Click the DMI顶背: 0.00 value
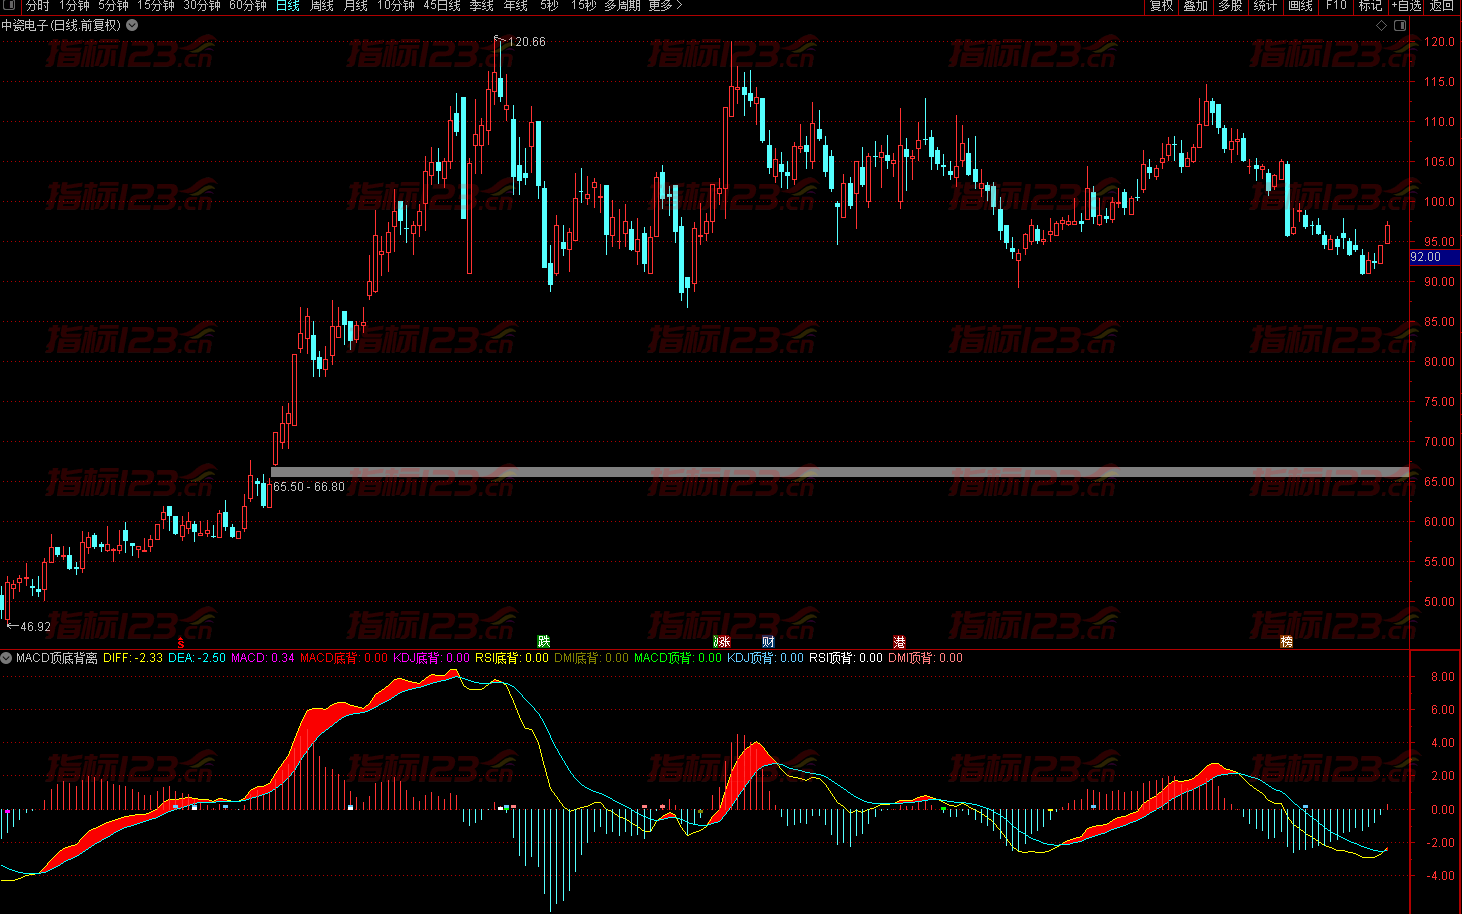 pos(926,658)
